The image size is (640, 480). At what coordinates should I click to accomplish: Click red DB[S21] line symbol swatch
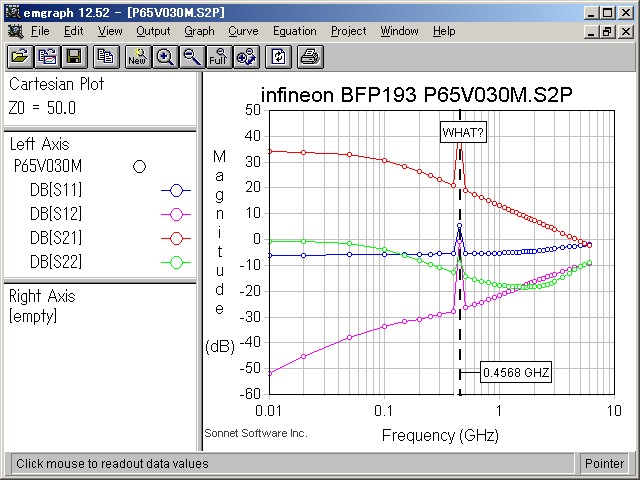pyautogui.click(x=176, y=238)
